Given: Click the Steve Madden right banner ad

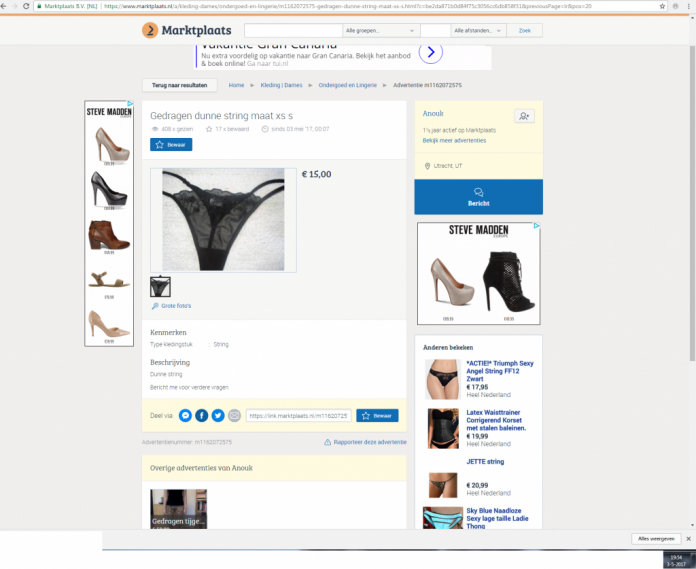Looking at the screenshot, I should 478,273.
